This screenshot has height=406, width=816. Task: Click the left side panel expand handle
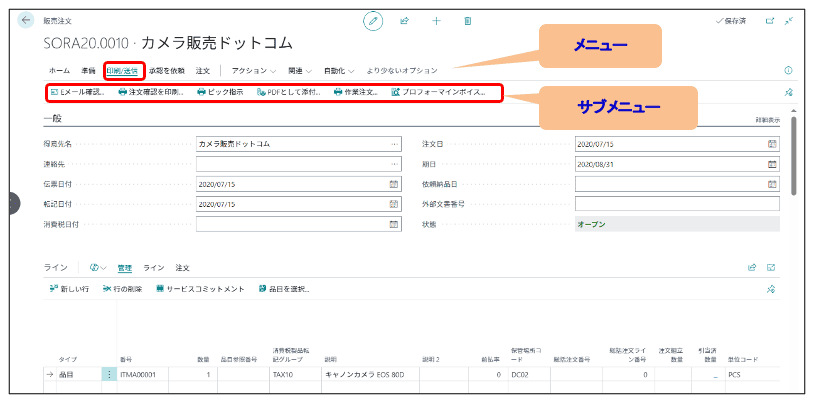(14, 204)
